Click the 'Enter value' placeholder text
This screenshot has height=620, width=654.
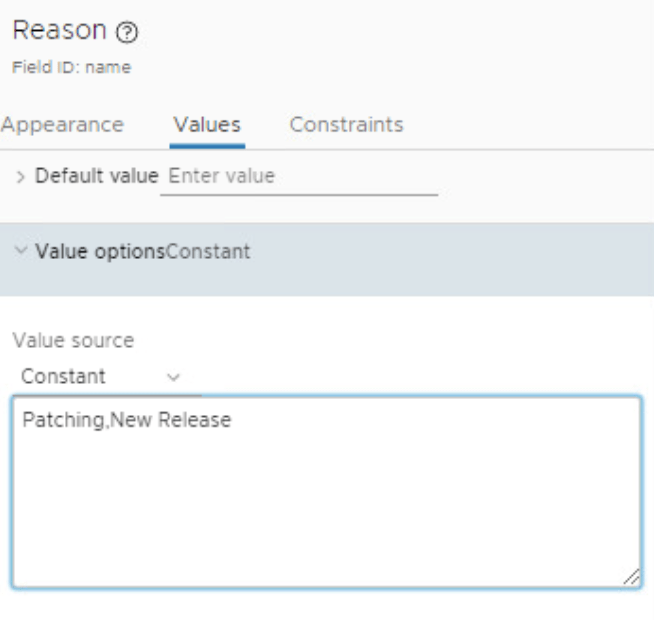[x=222, y=176]
